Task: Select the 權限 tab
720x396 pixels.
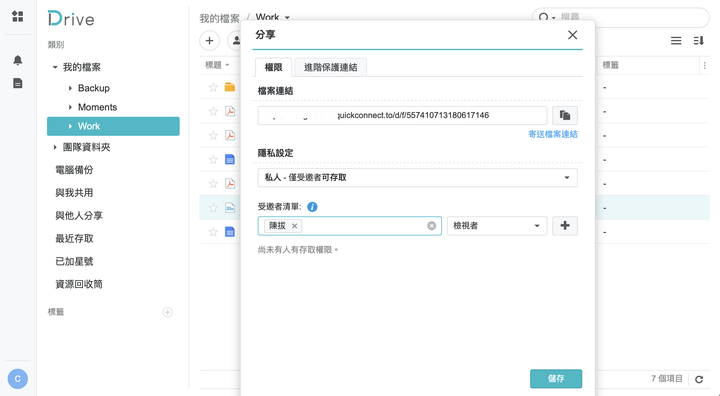Action: (x=274, y=68)
